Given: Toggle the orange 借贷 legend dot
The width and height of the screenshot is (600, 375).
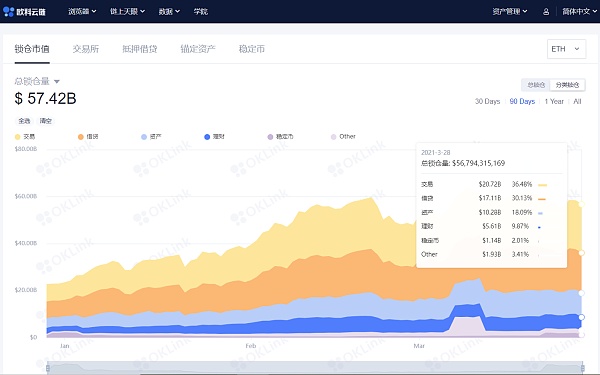Looking at the screenshot, I should click(x=81, y=137).
